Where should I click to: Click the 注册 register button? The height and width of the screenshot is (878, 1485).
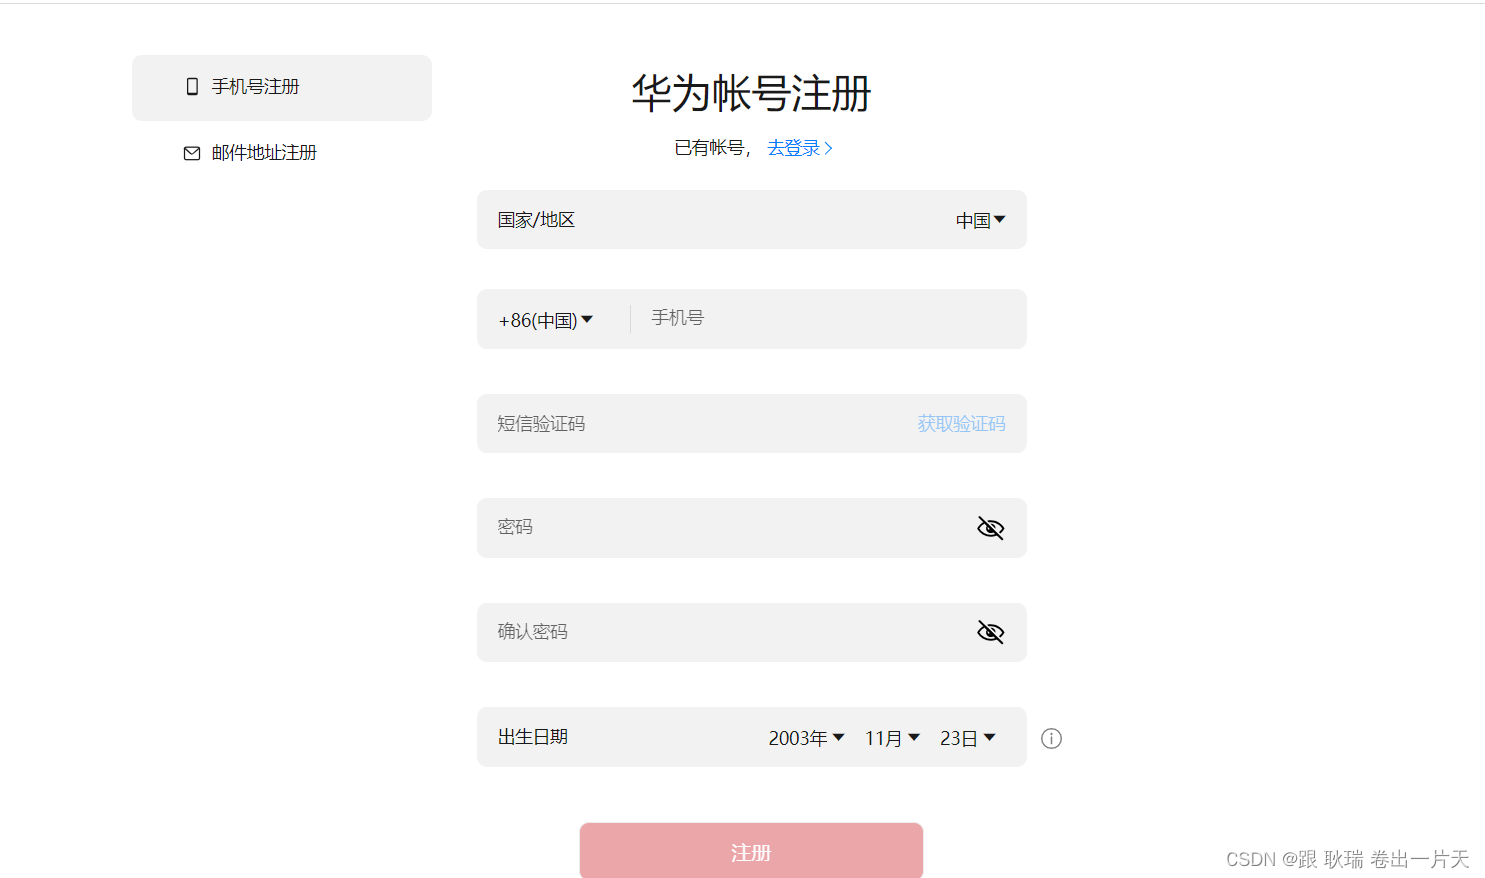[x=751, y=851]
